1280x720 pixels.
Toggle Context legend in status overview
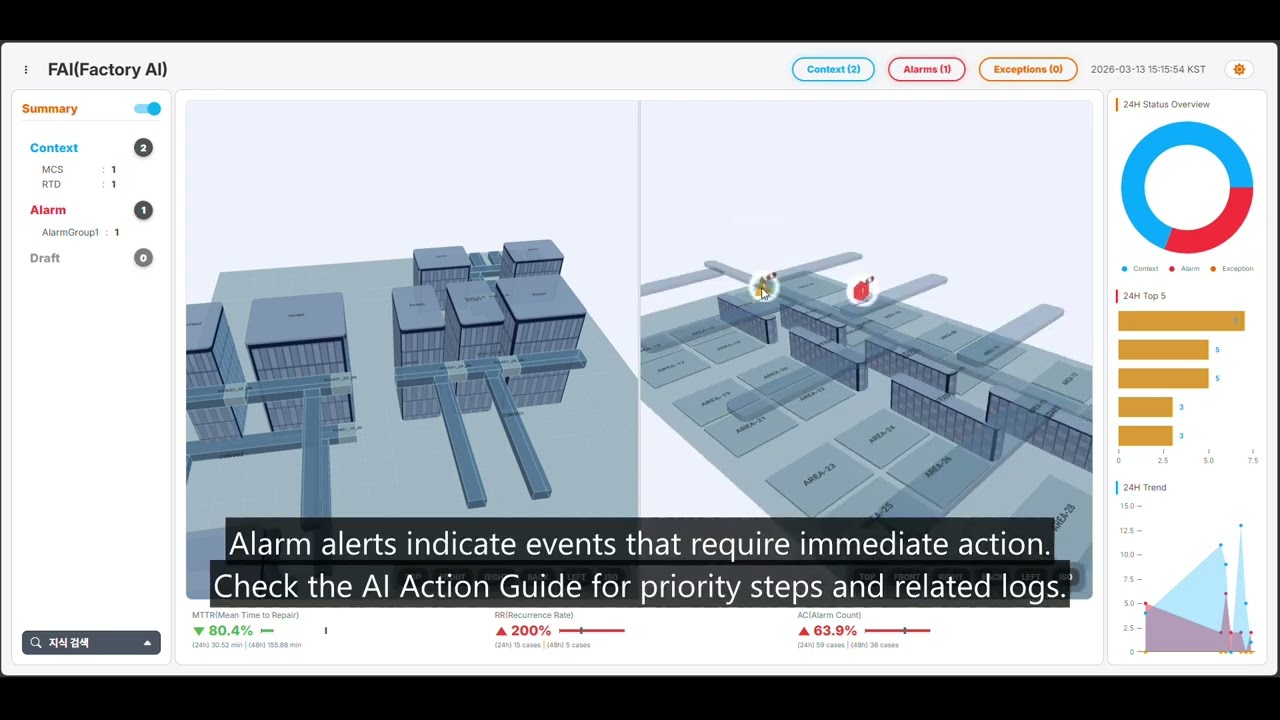pyautogui.click(x=1141, y=269)
